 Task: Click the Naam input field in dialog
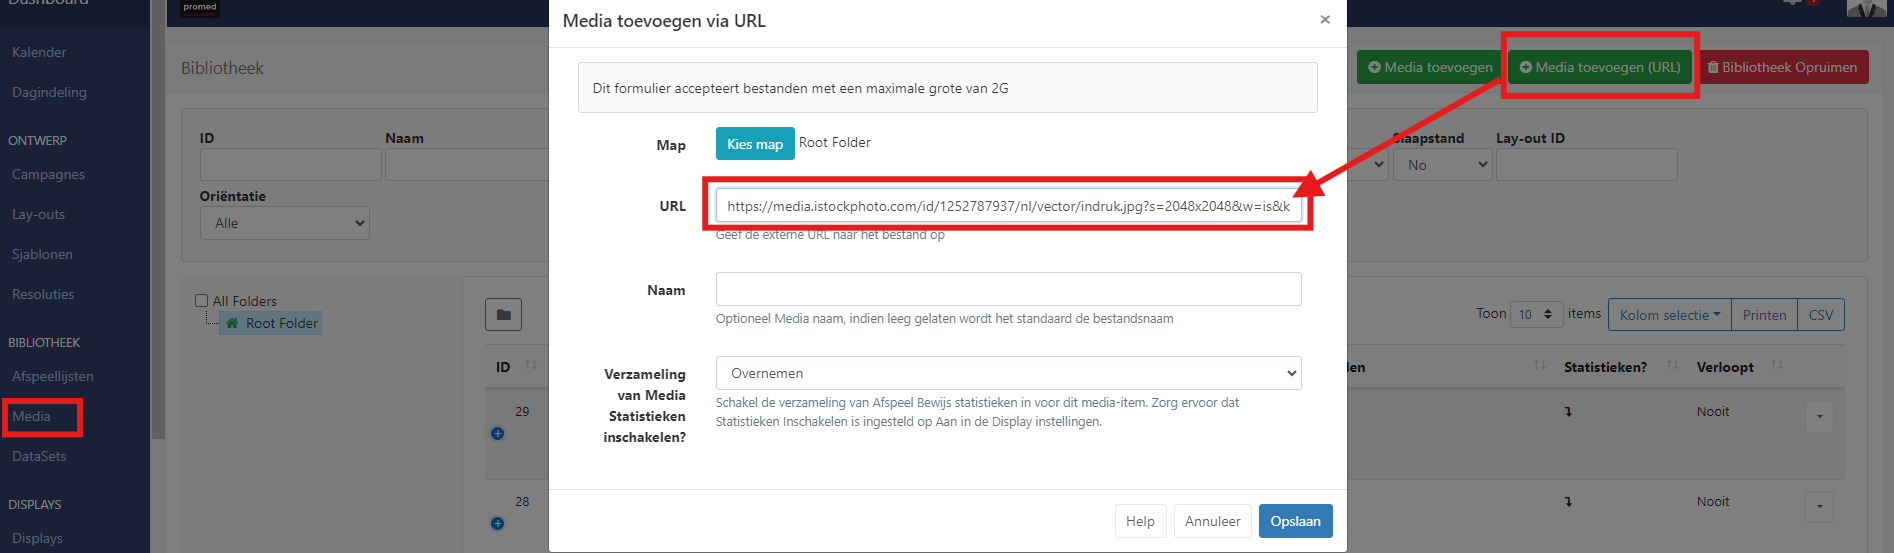pyautogui.click(x=1008, y=289)
